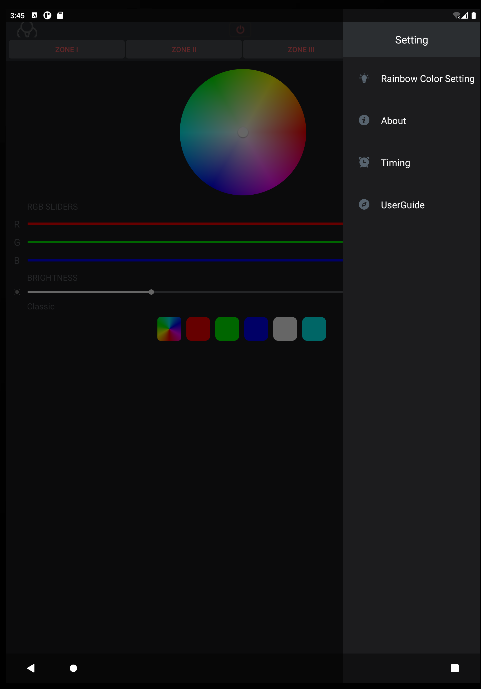Click the center of the color wheel
Viewport: 481px width, 689px height.
coord(243,132)
